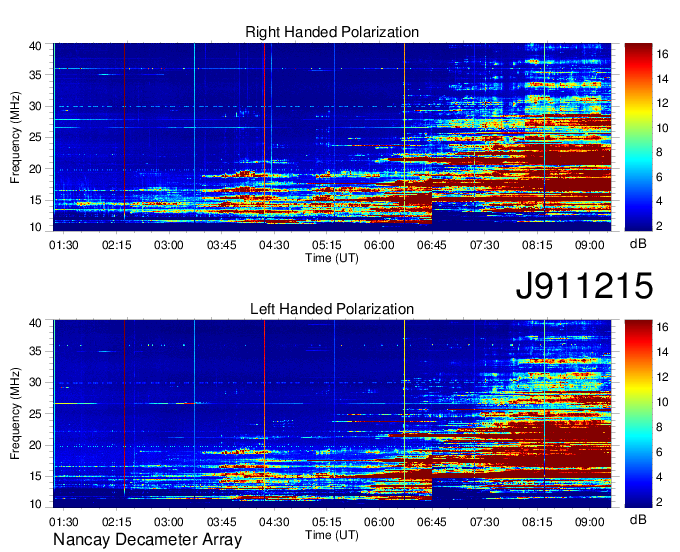Click the "01:30" time tick on the top plot
This screenshot has width=680, height=552.
(64, 245)
